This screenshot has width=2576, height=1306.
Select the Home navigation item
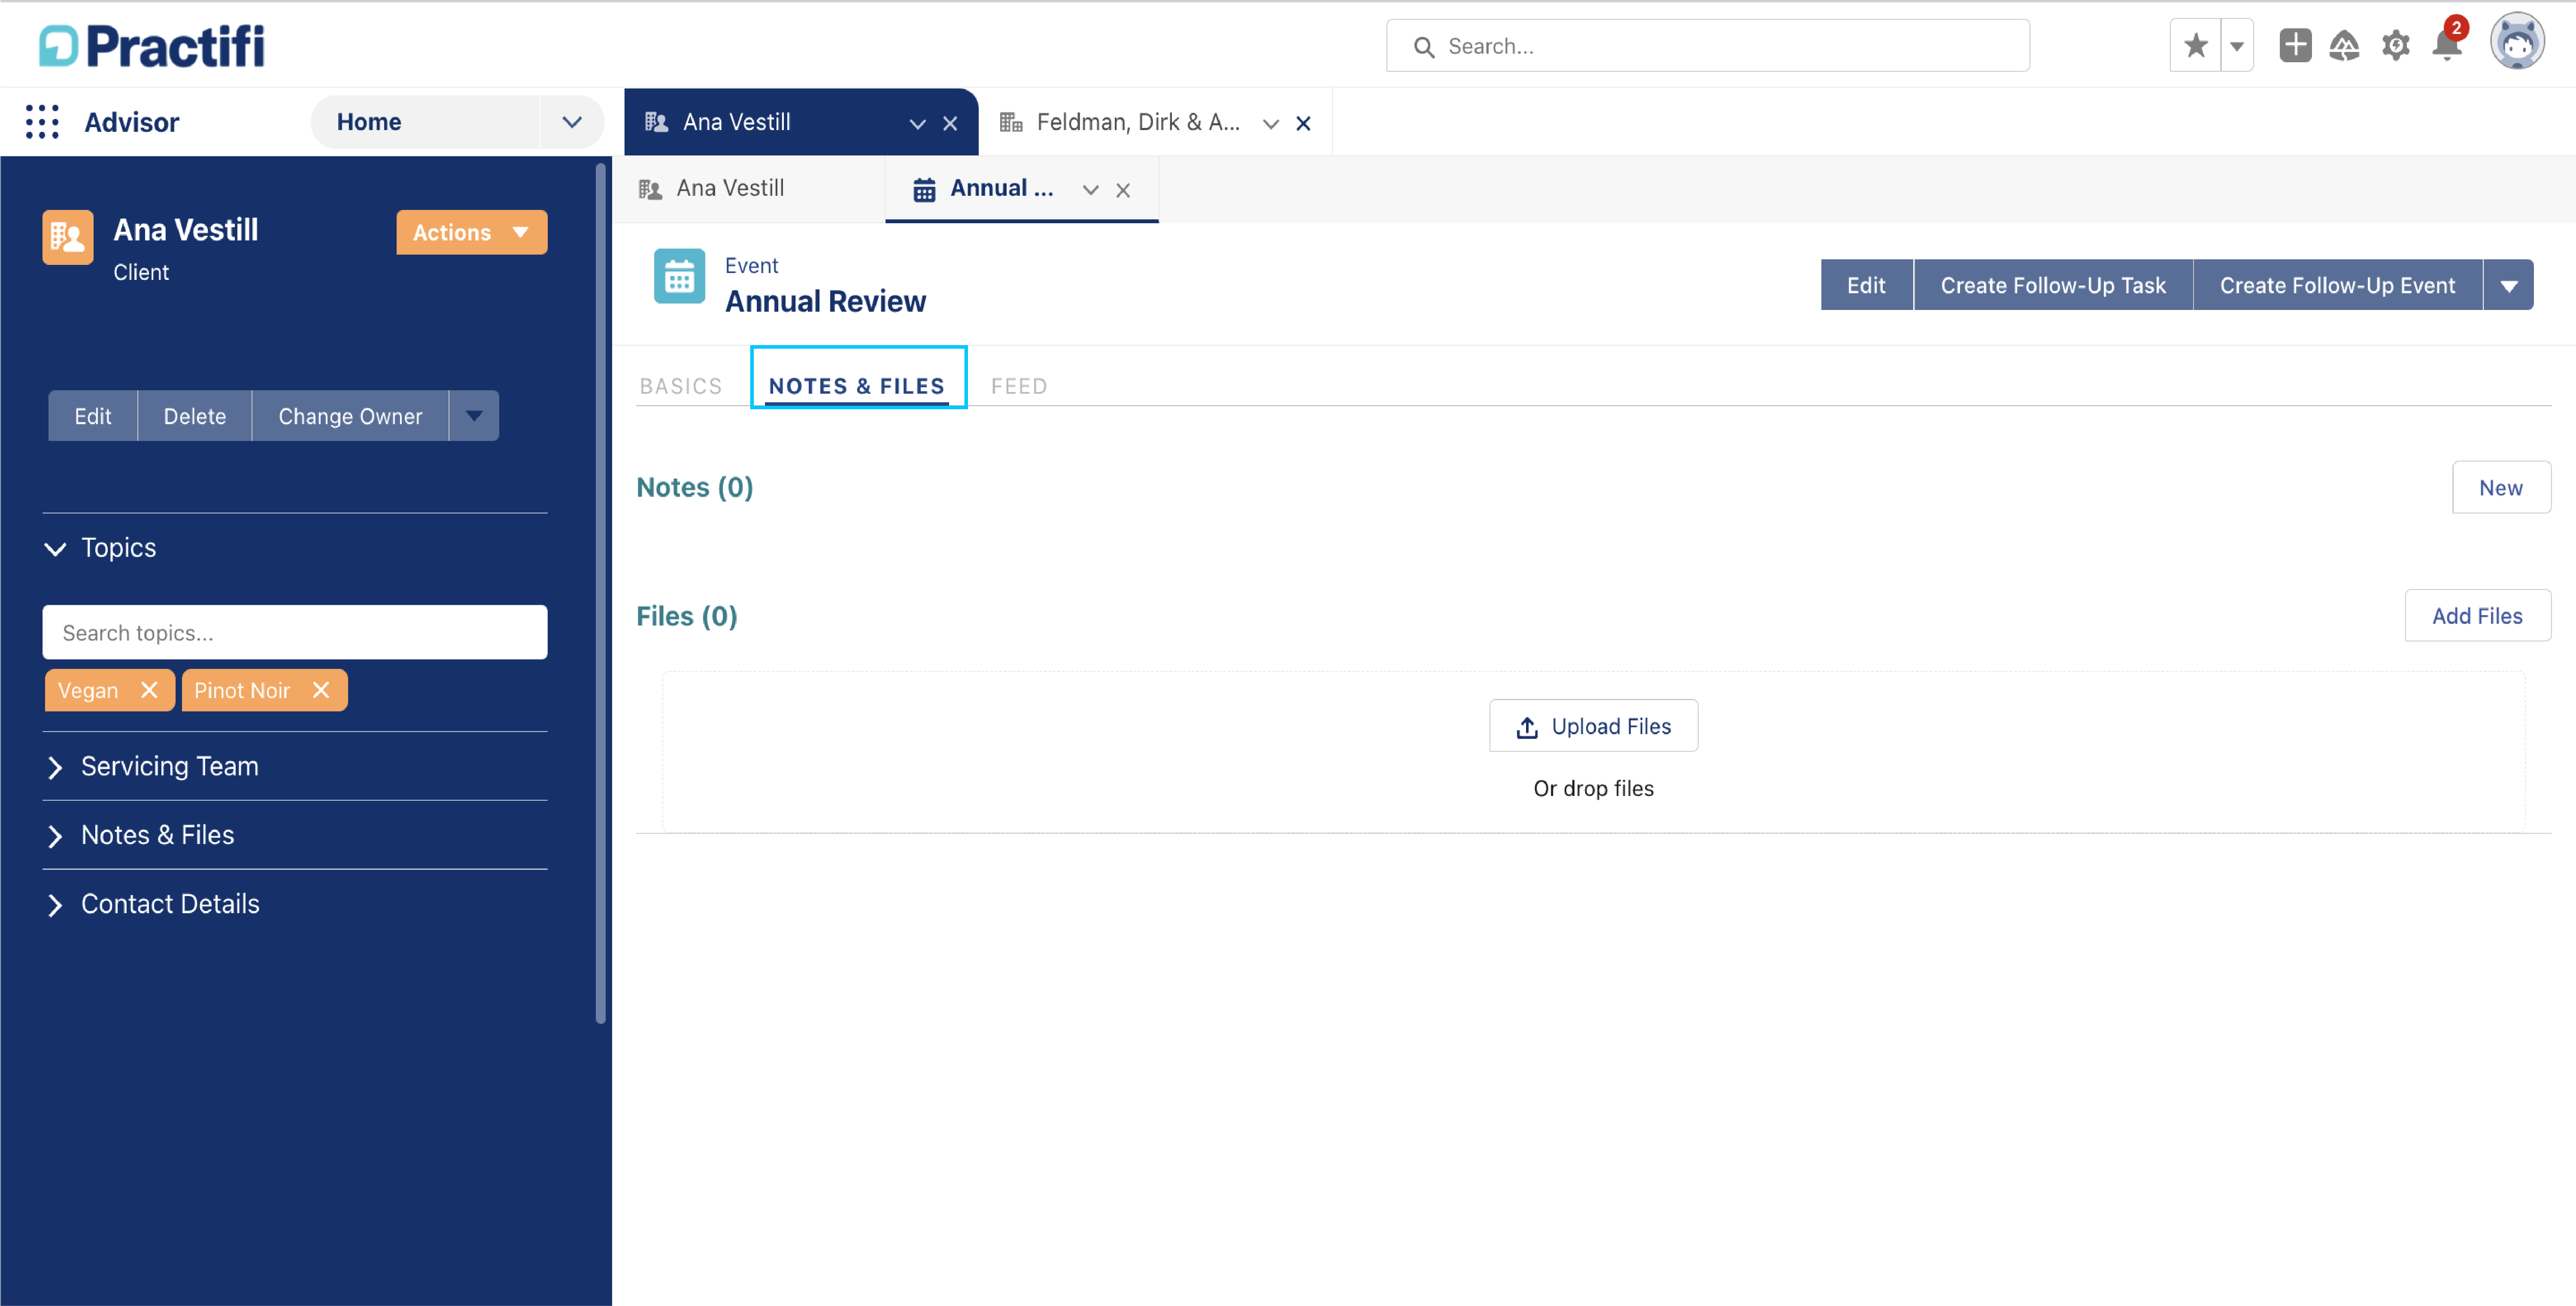[x=369, y=122]
